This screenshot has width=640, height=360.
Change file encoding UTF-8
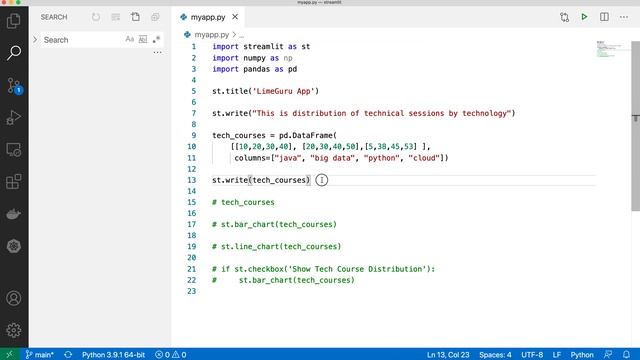pos(532,355)
